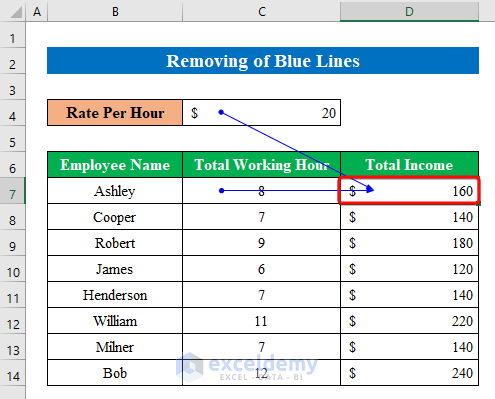Select column B header
This screenshot has width=495, height=399.
click(115, 11)
